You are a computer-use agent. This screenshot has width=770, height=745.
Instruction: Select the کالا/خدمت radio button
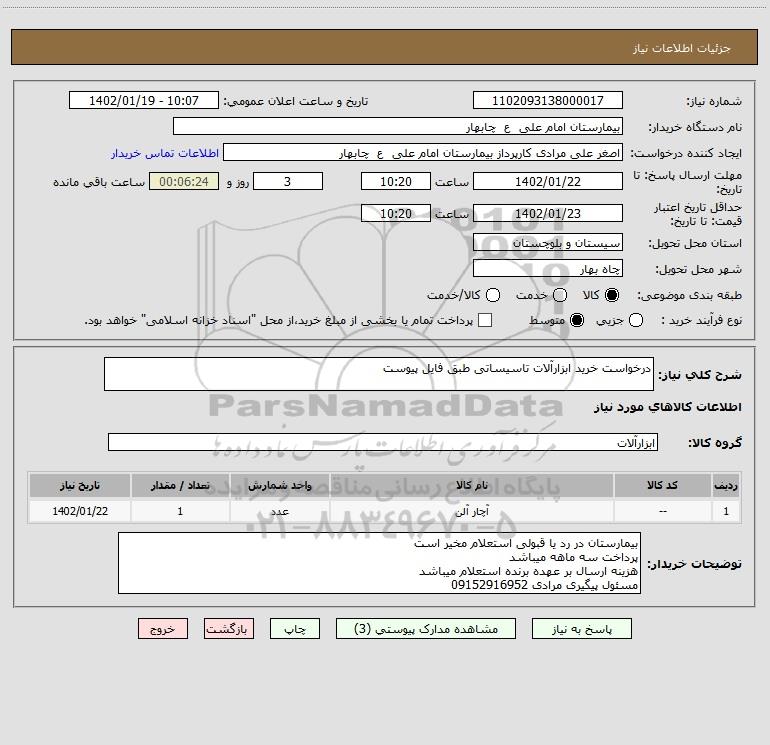click(493, 295)
